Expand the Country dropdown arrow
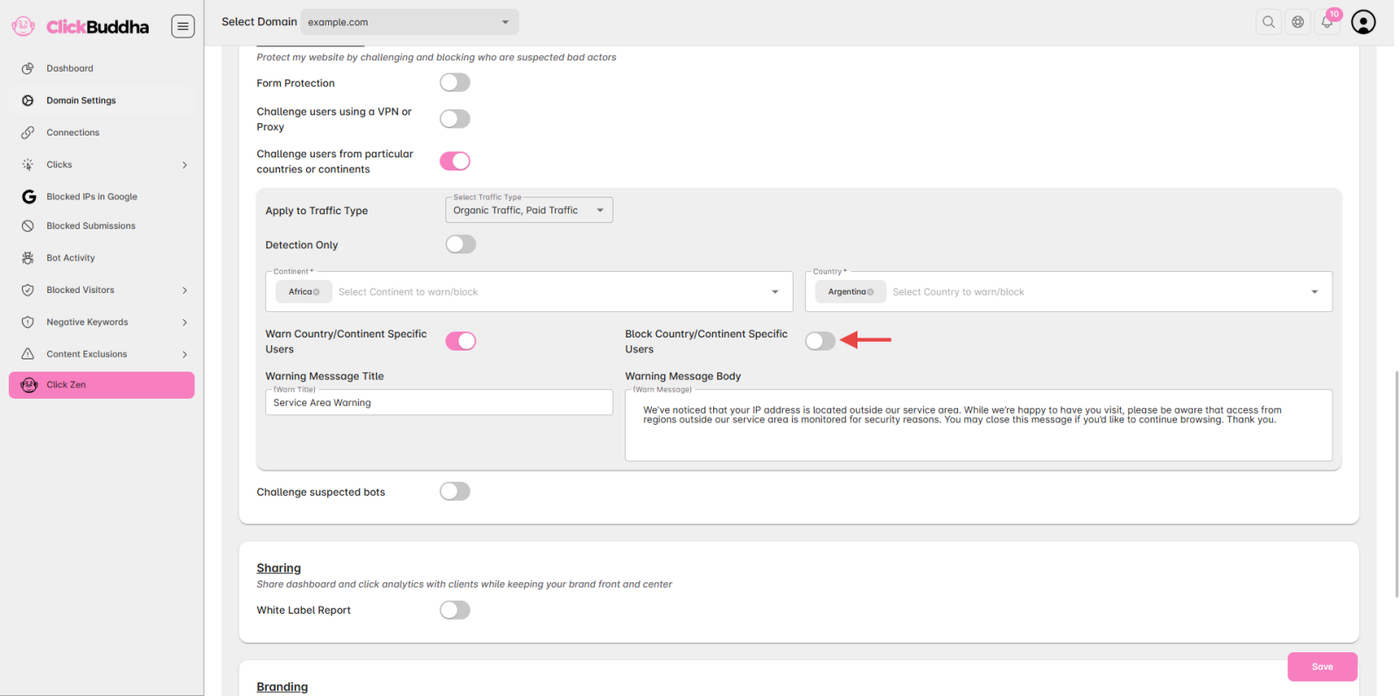Viewport: 1400px width, 696px height. (x=1314, y=292)
